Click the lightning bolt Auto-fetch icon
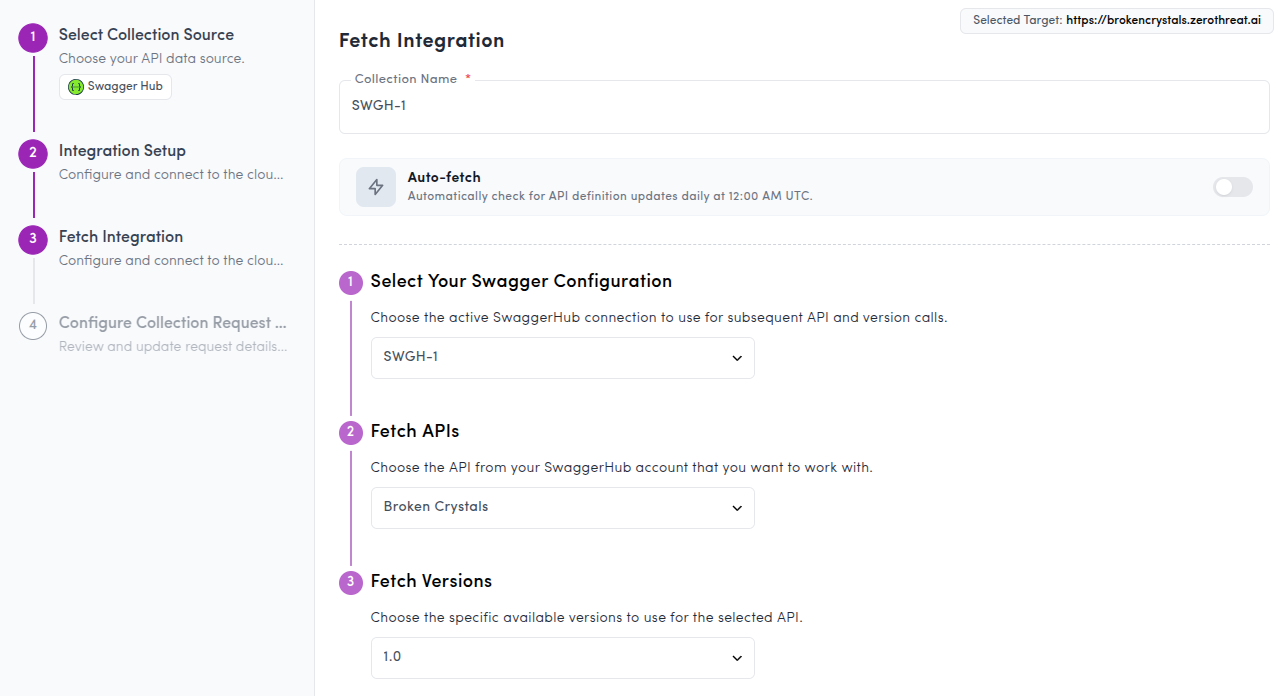 376,187
